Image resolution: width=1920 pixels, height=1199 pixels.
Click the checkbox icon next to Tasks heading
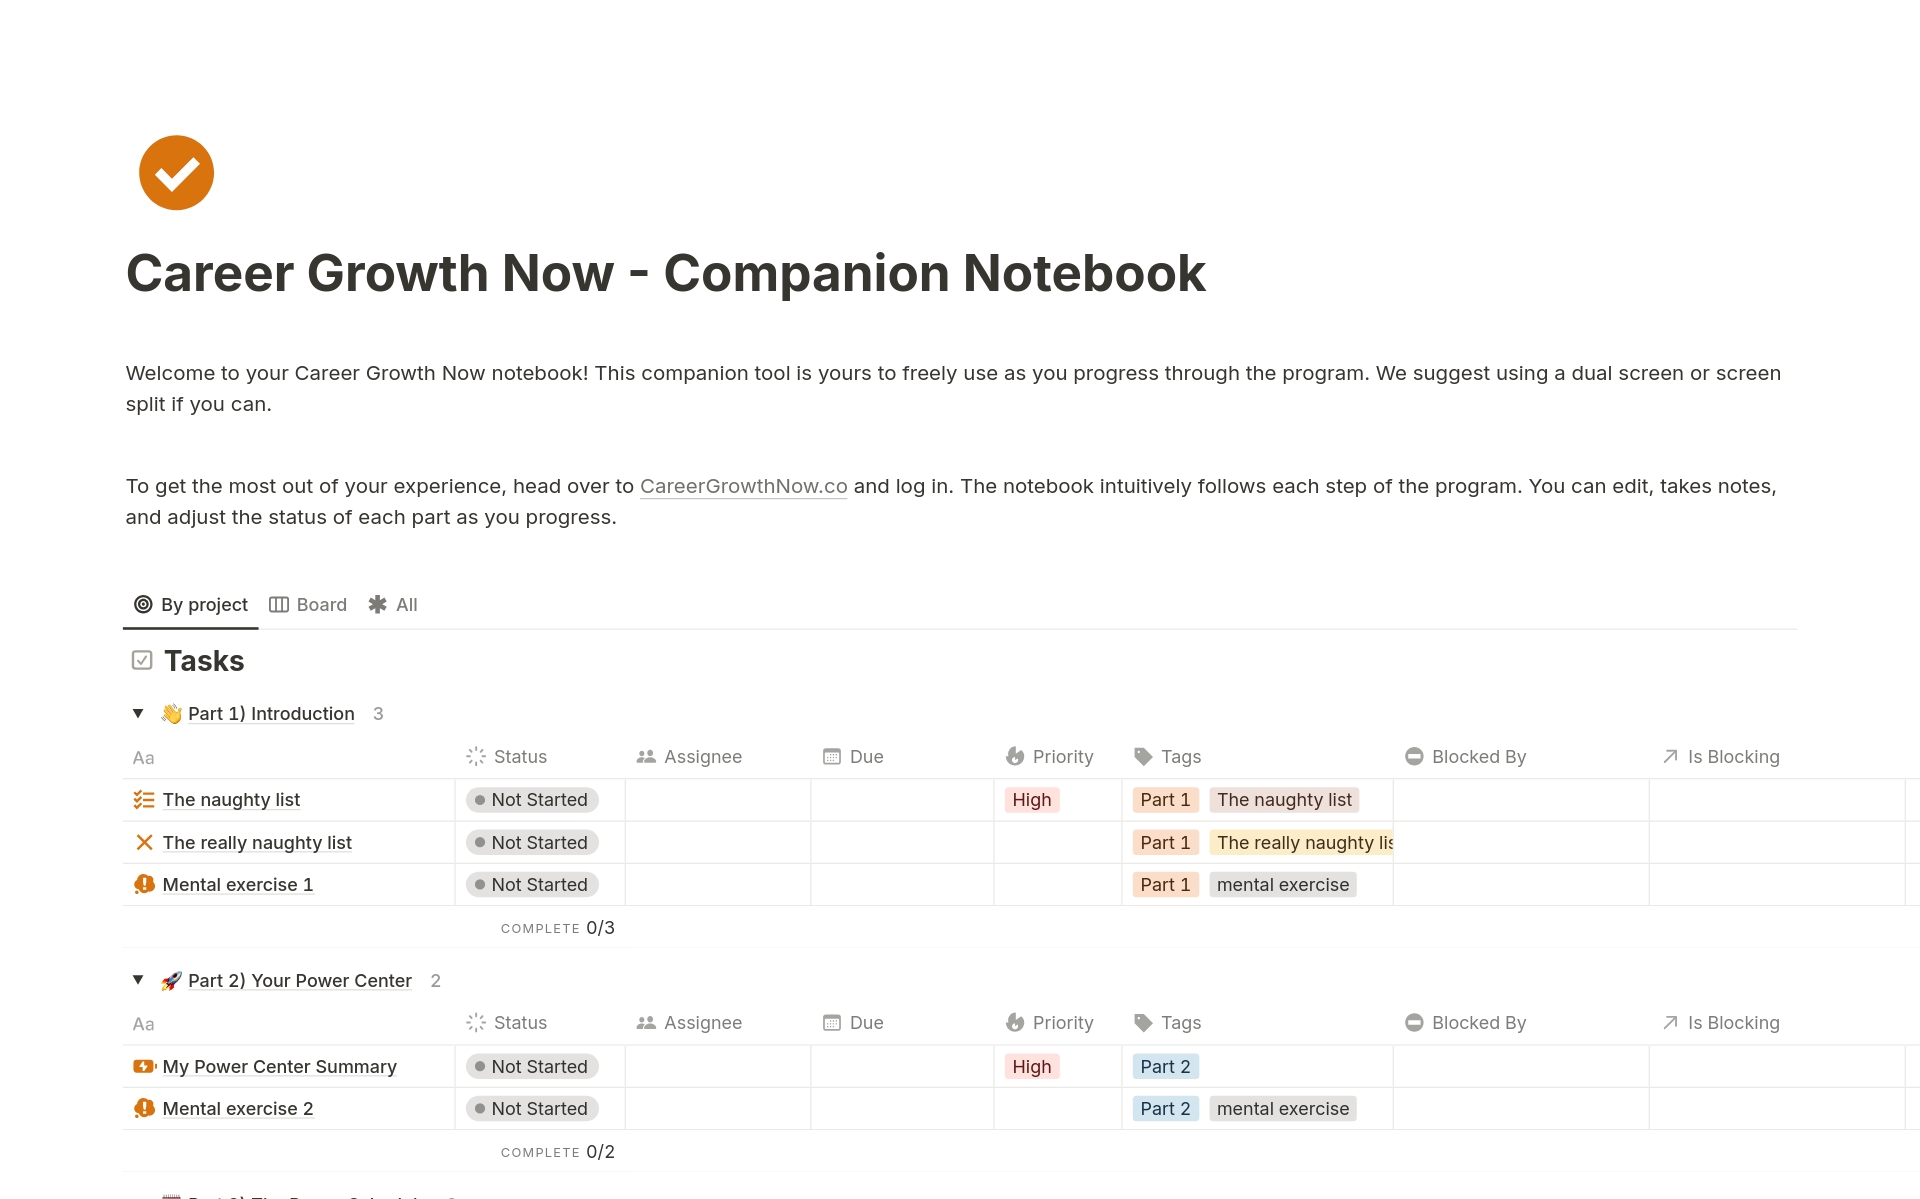141,660
